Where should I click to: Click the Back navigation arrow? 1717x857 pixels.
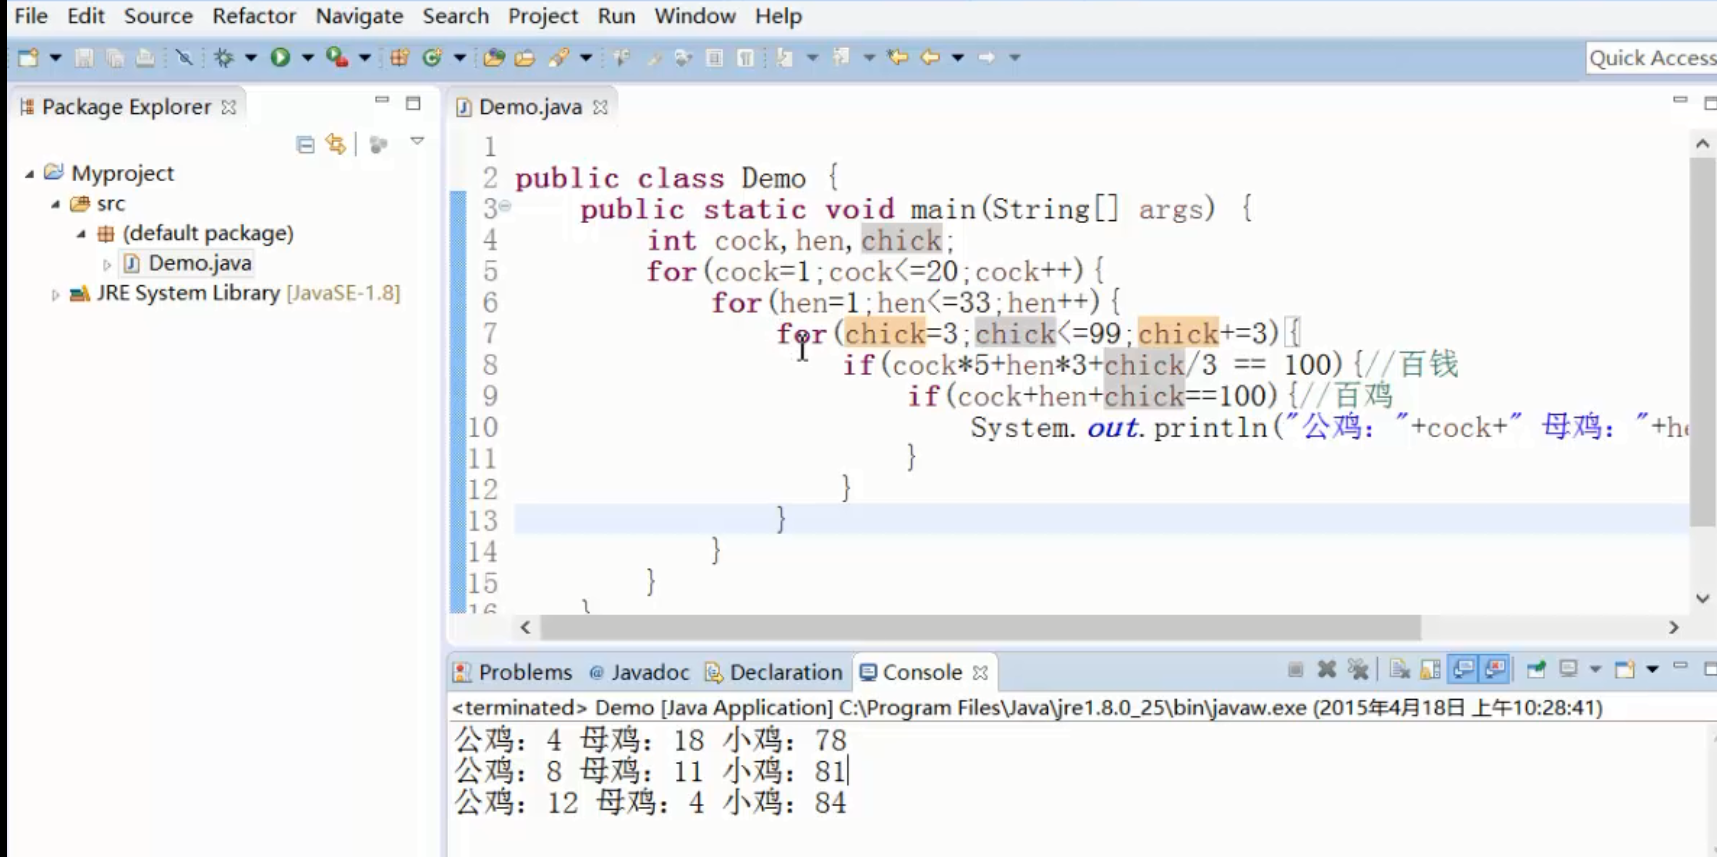pyautogui.click(x=930, y=58)
